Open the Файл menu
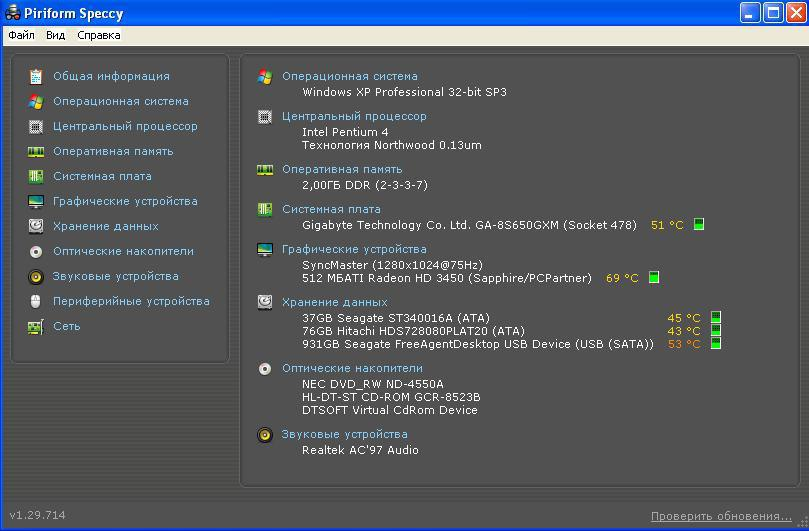This screenshot has width=809, height=531. (x=21, y=35)
